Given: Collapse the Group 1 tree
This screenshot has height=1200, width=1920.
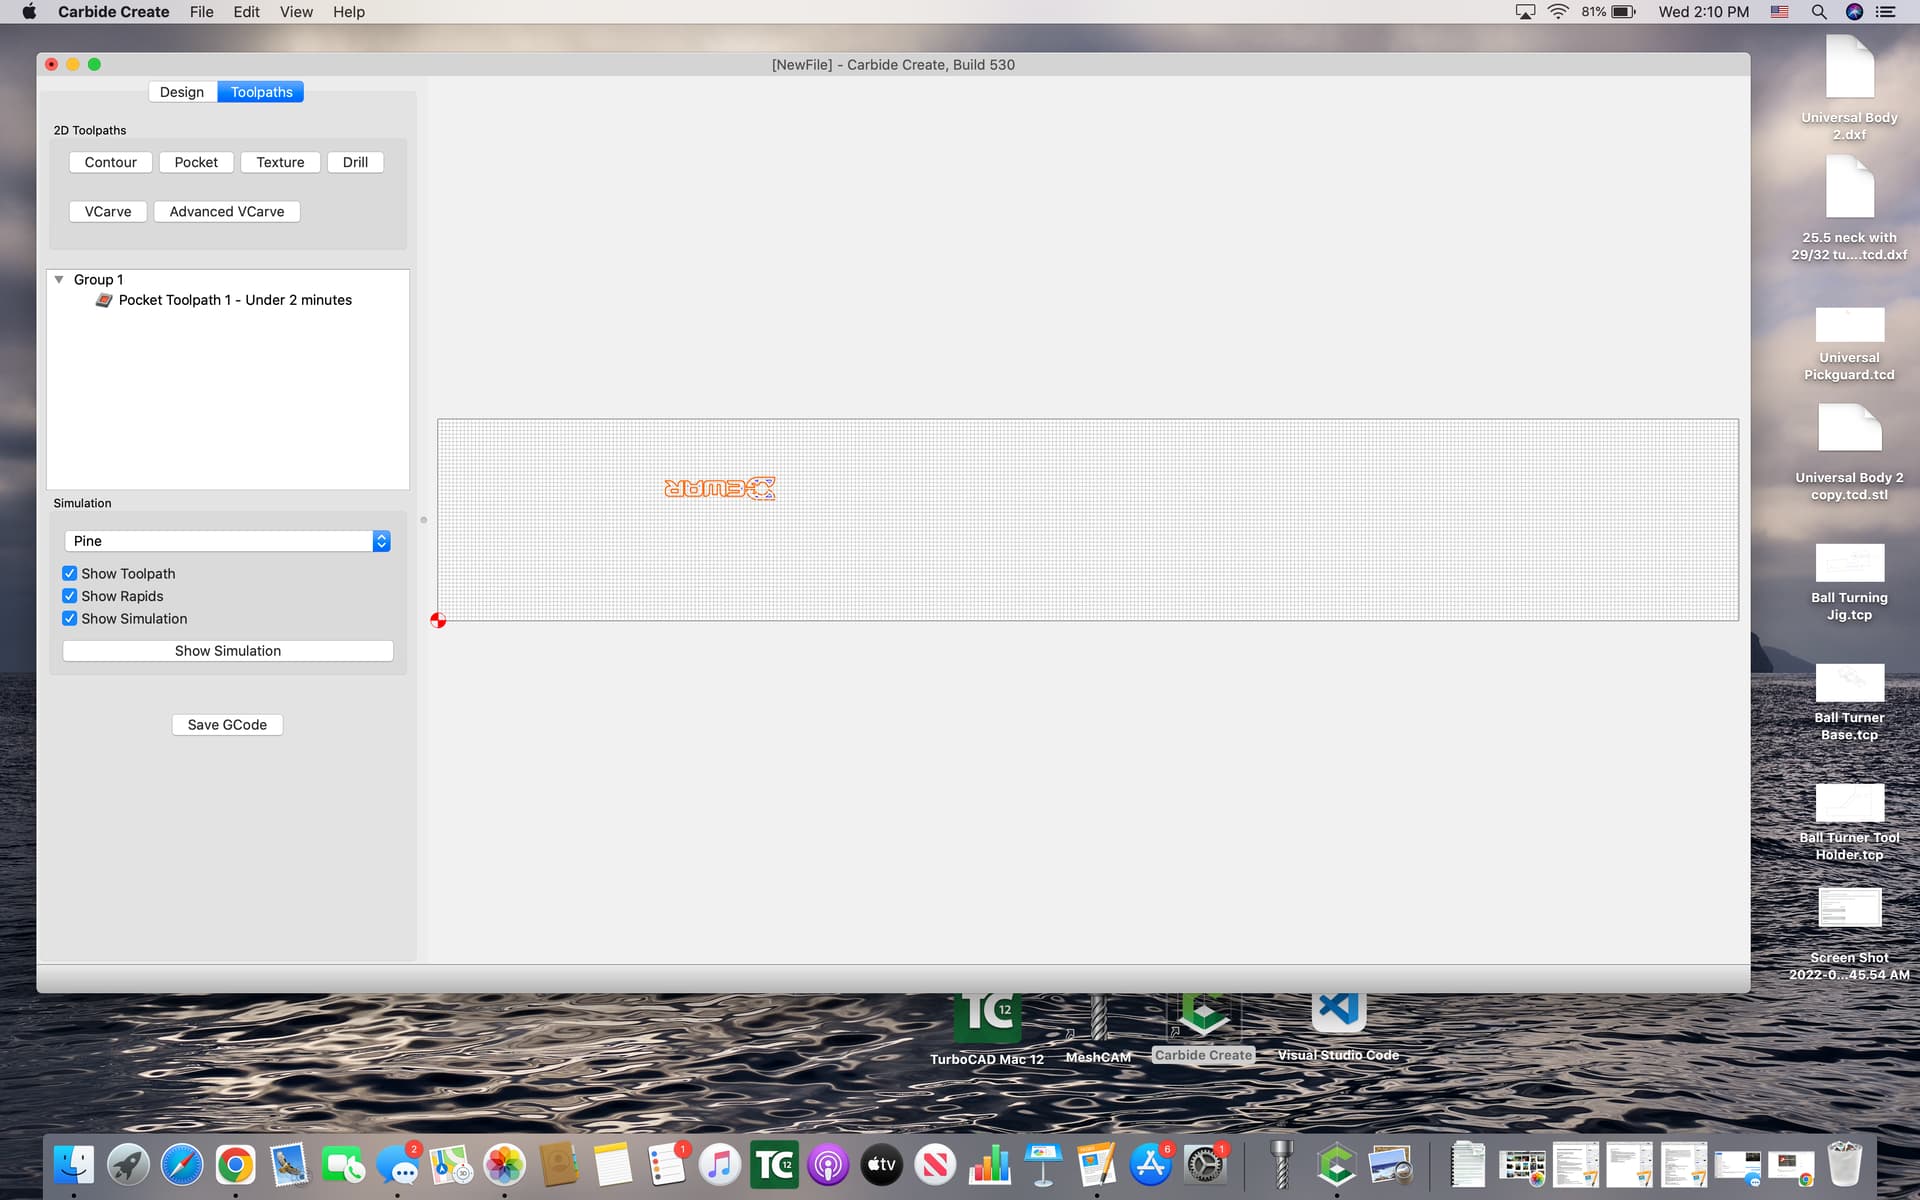Looking at the screenshot, I should click(59, 280).
